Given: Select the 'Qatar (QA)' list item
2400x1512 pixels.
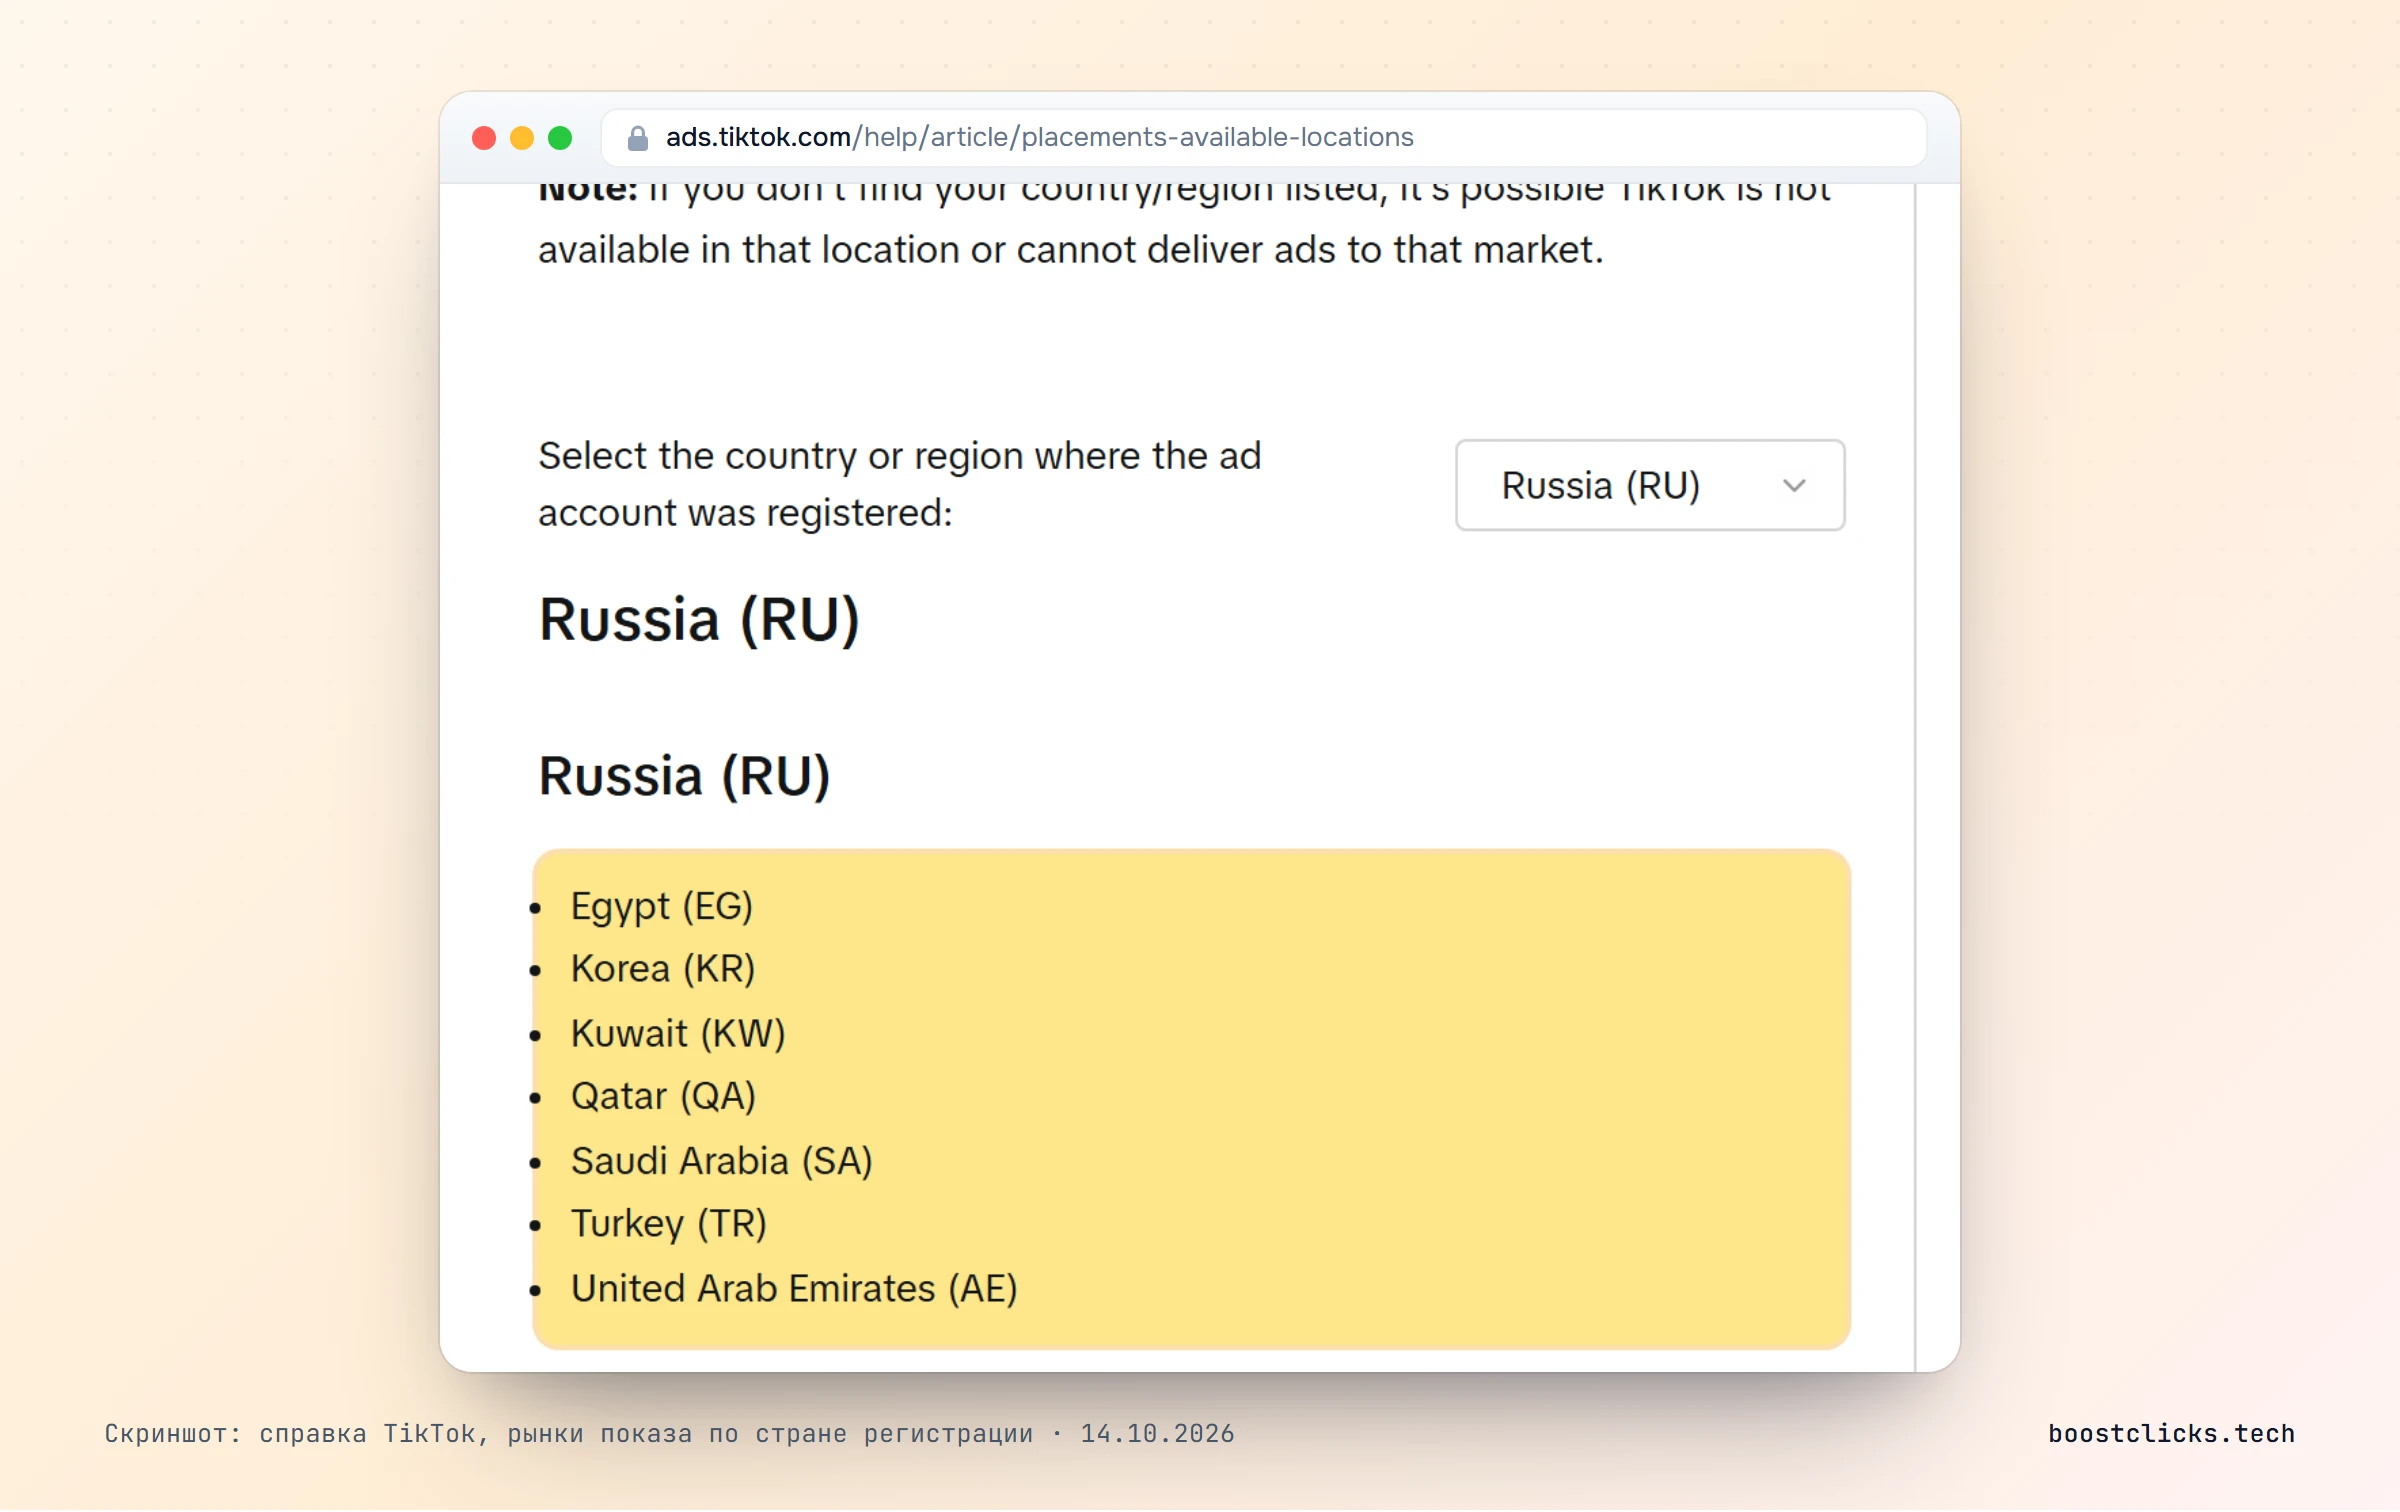Looking at the screenshot, I should coord(663,1096).
